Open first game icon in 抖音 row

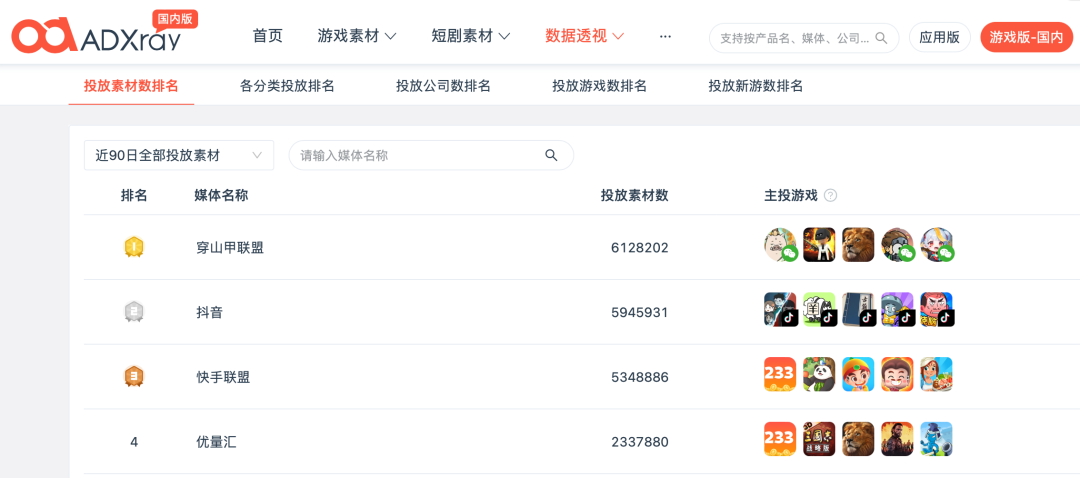click(780, 309)
